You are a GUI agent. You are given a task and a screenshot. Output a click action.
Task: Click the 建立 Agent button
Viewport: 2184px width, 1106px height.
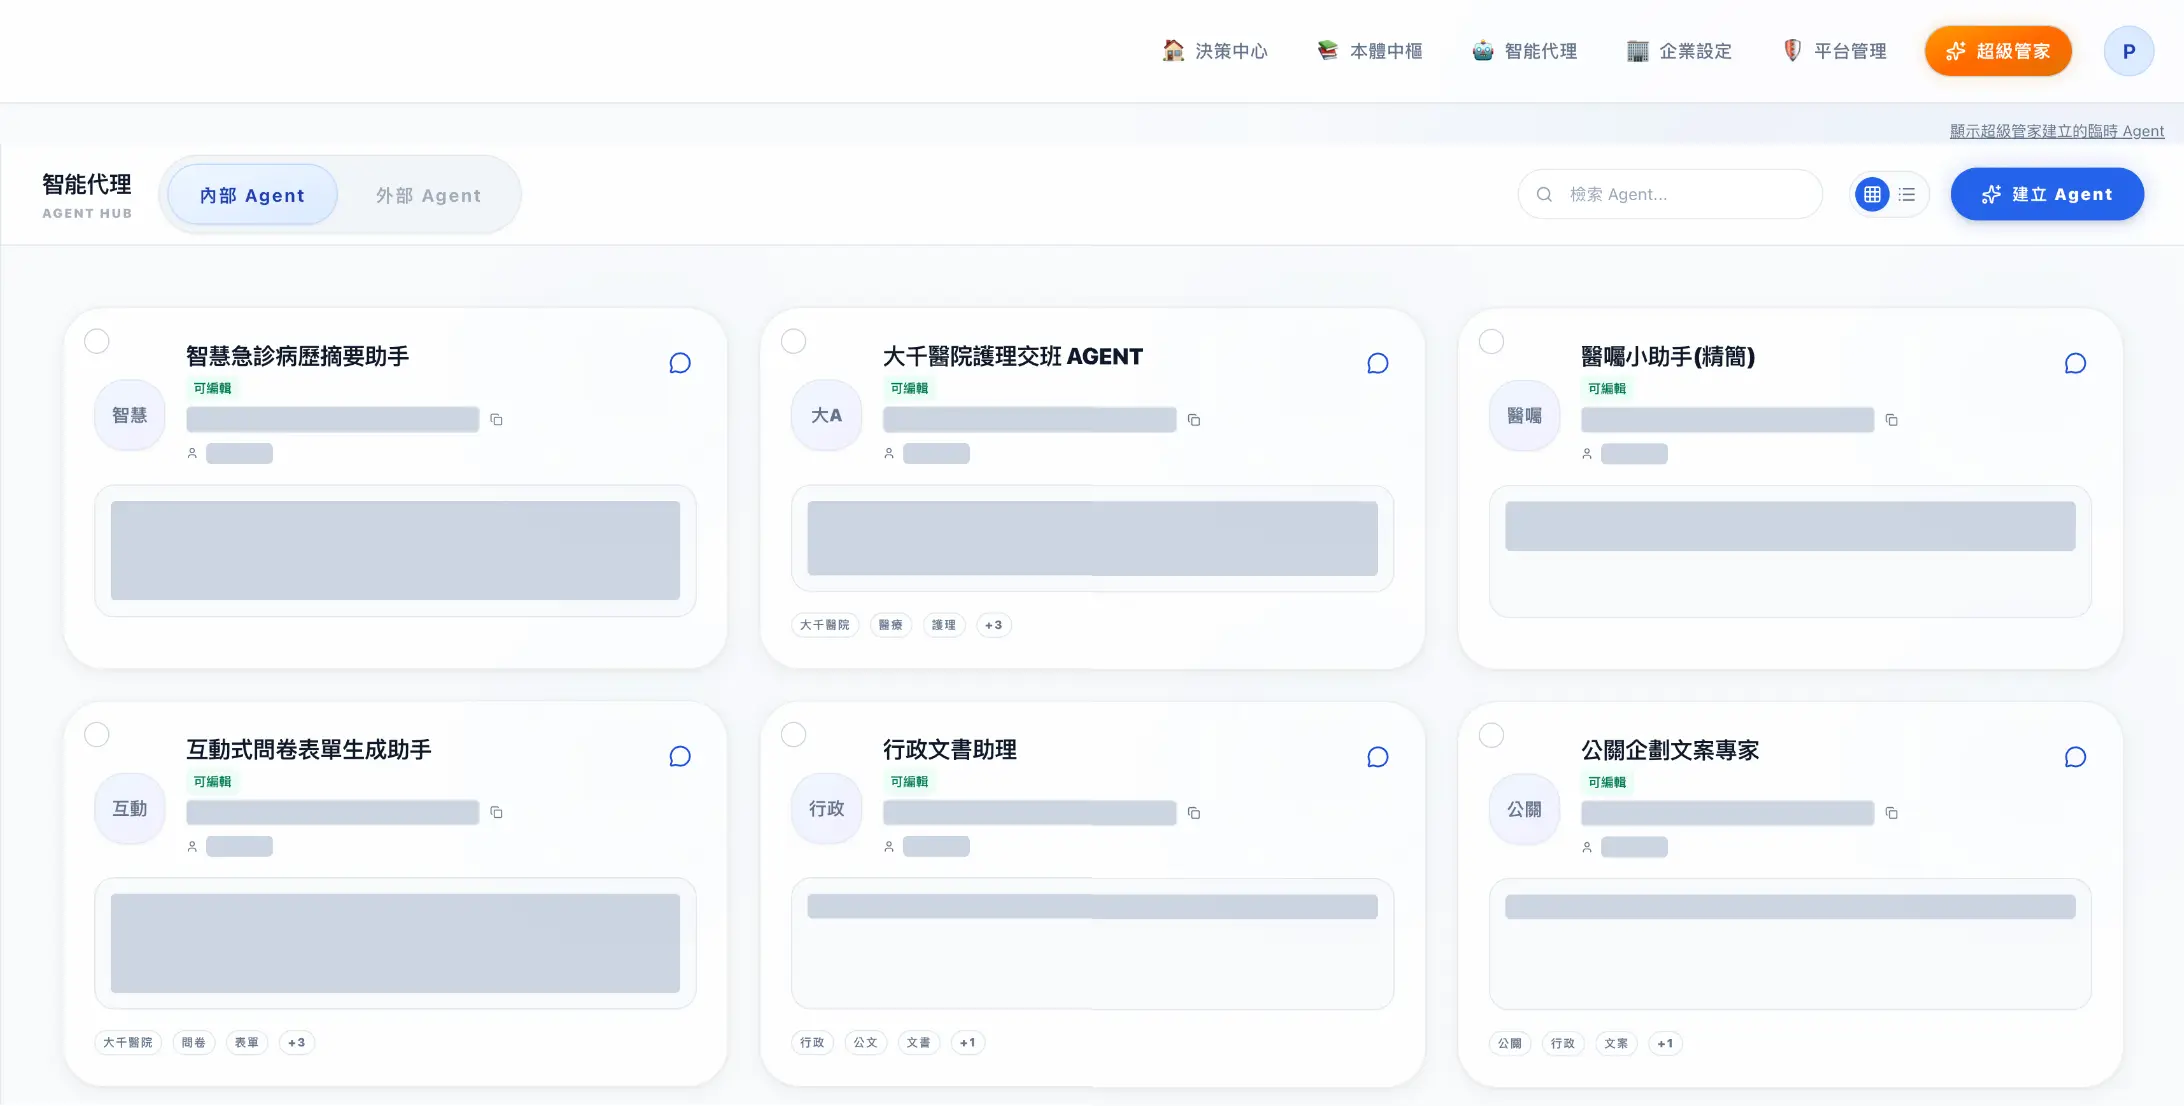pos(2047,194)
